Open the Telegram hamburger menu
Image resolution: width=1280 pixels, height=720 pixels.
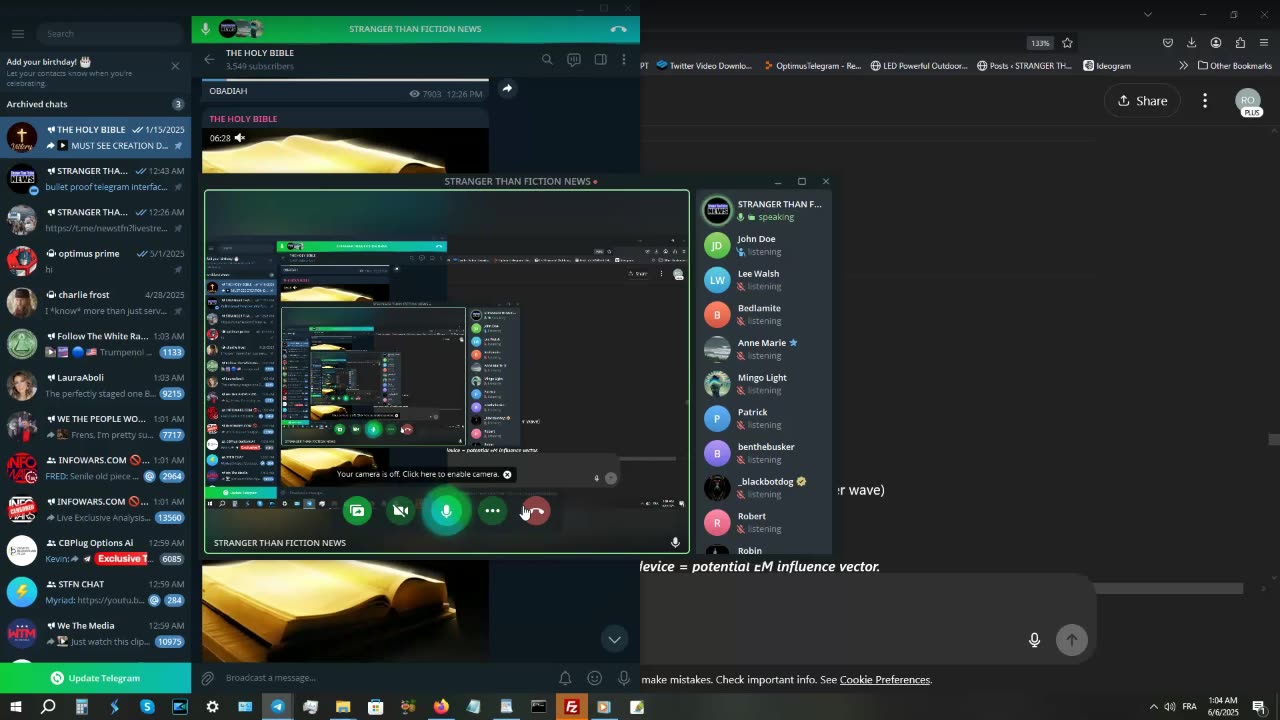(x=17, y=34)
